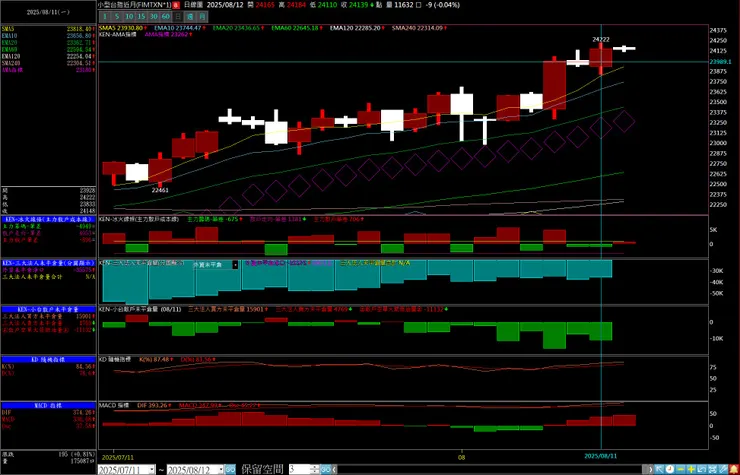
Task: Click the KEN-小台散戶未平倉量 panel header
Action: tap(49, 310)
